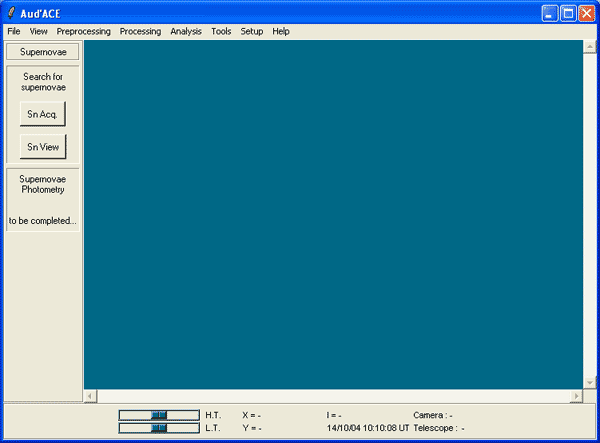Click the 'Telescope : -' status entry
The height and width of the screenshot is (443, 600).
pyautogui.click(x=439, y=428)
